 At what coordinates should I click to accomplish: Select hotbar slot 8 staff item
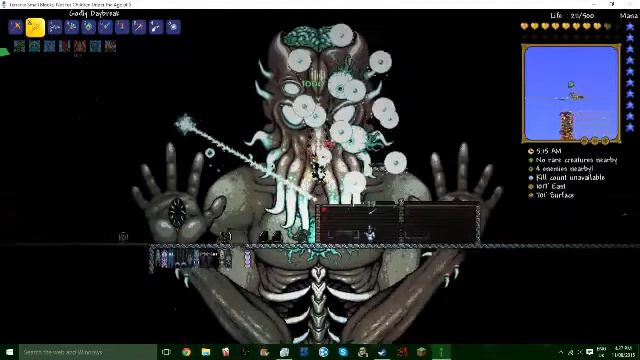[x=139, y=27]
